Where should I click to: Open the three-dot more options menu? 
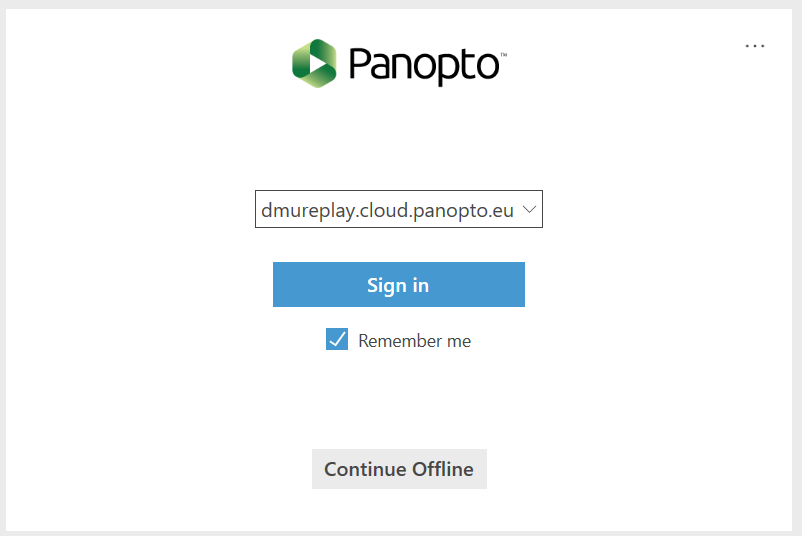point(754,46)
